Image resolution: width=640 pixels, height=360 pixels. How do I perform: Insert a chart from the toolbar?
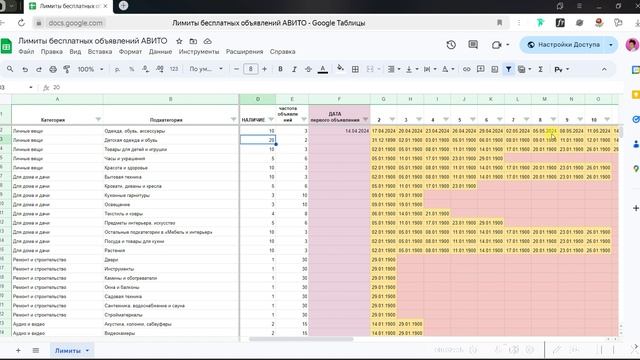click(494, 69)
